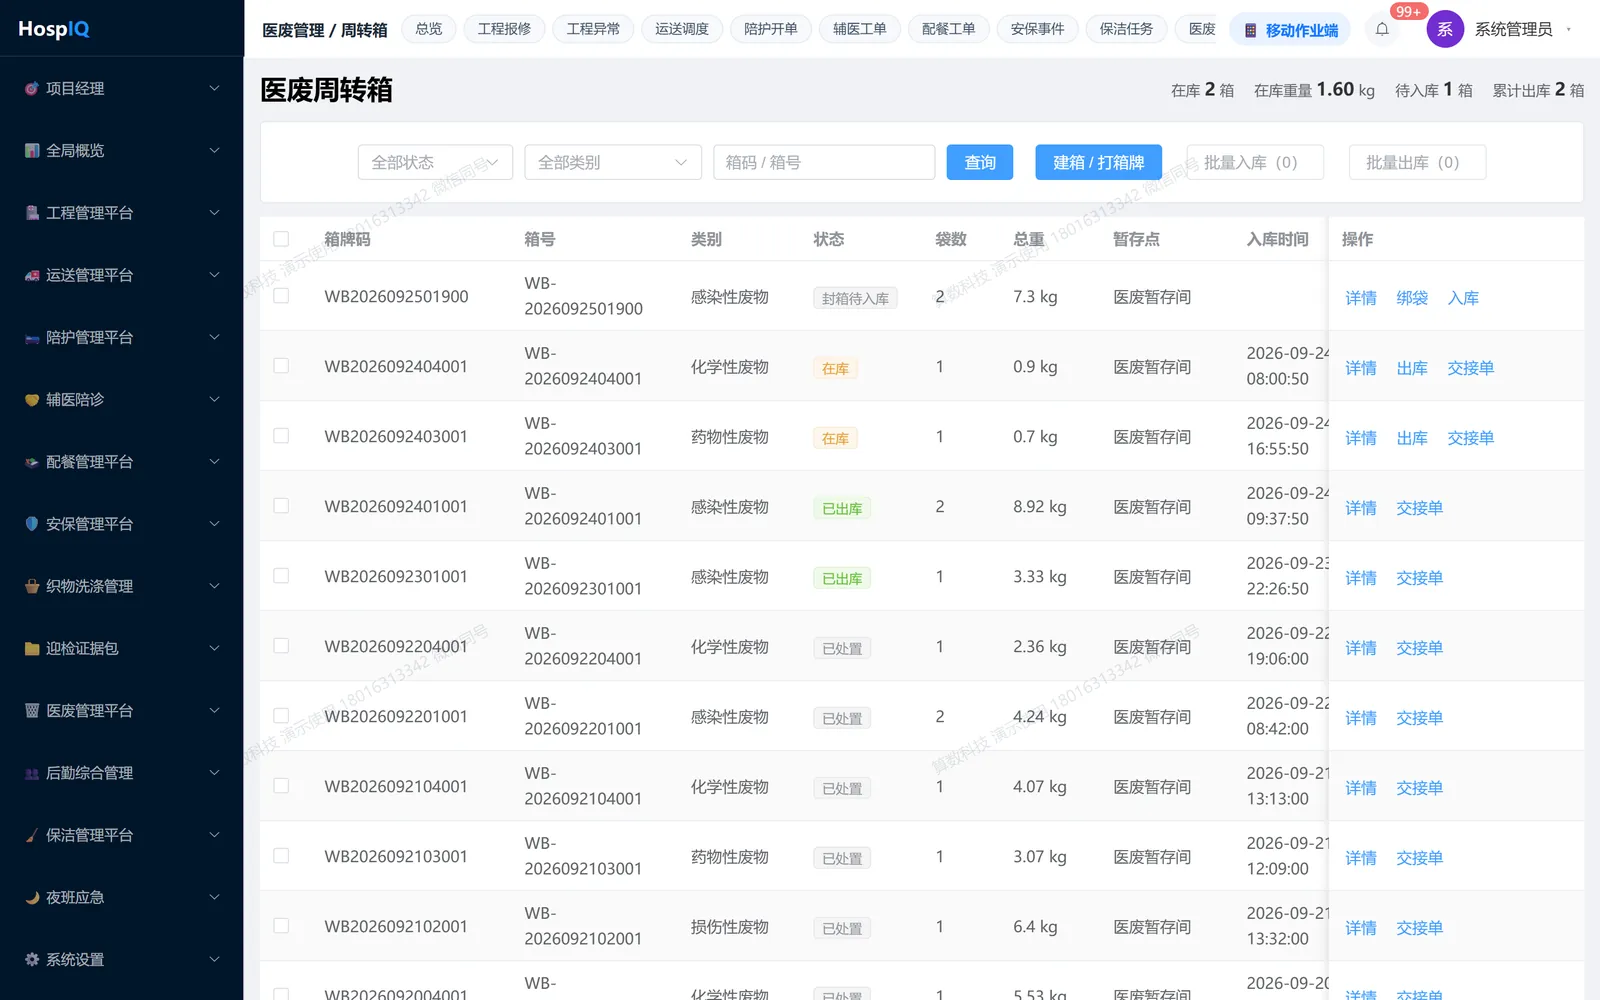The height and width of the screenshot is (1000, 1600).
Task: Click the 全局概览 sidebar icon
Action: (32, 151)
